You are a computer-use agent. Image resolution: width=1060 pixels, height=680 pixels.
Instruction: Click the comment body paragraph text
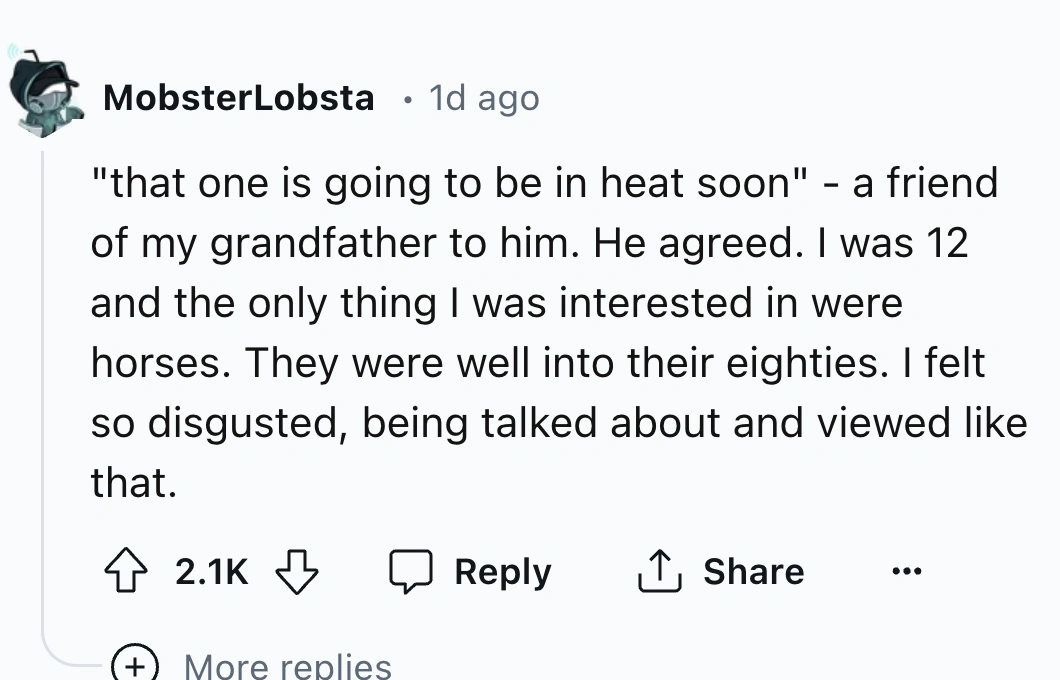(x=540, y=333)
